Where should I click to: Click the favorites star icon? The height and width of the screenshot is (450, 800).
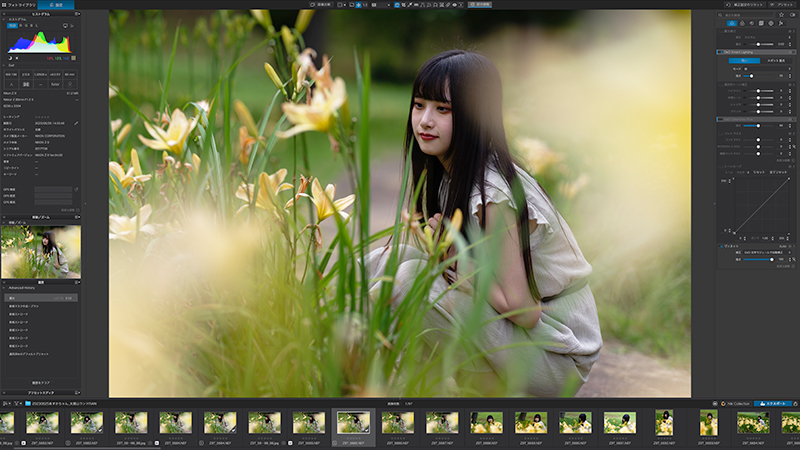[x=781, y=15]
